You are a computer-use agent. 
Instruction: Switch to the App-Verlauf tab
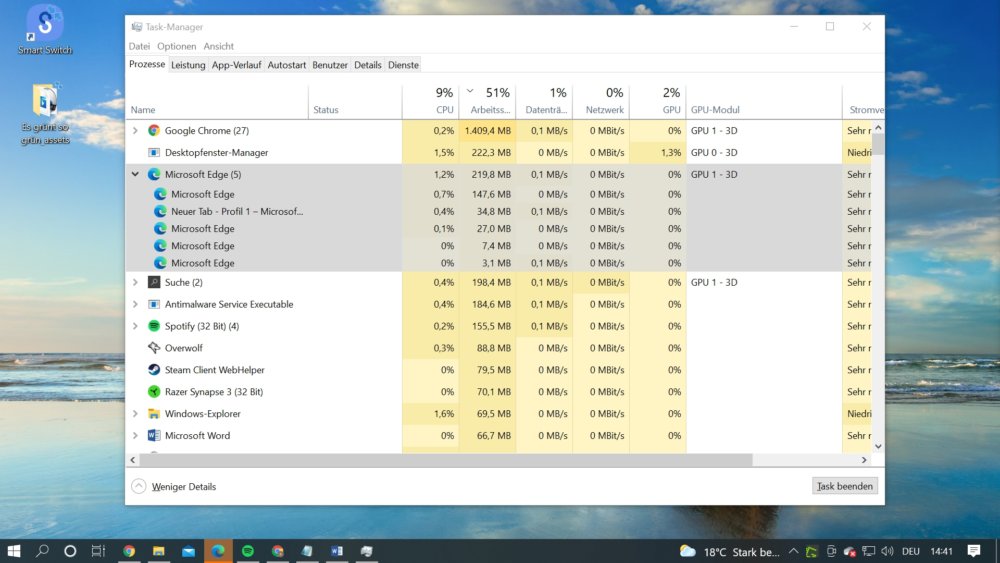pyautogui.click(x=237, y=65)
